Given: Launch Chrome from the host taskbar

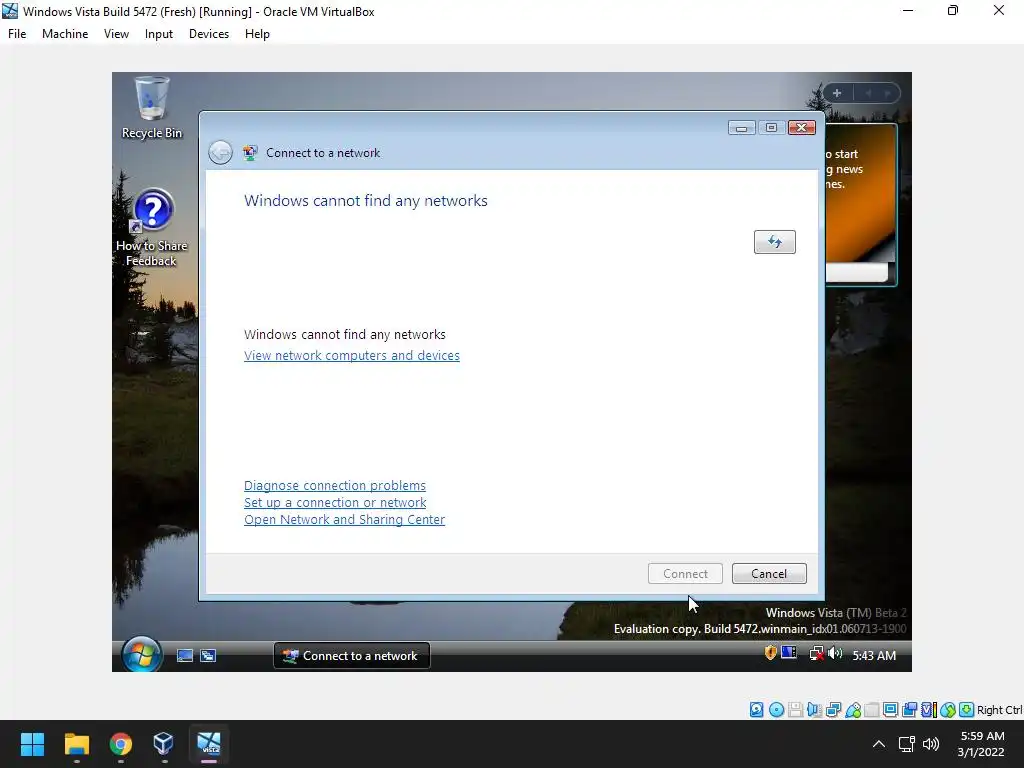Looking at the screenshot, I should [x=120, y=744].
